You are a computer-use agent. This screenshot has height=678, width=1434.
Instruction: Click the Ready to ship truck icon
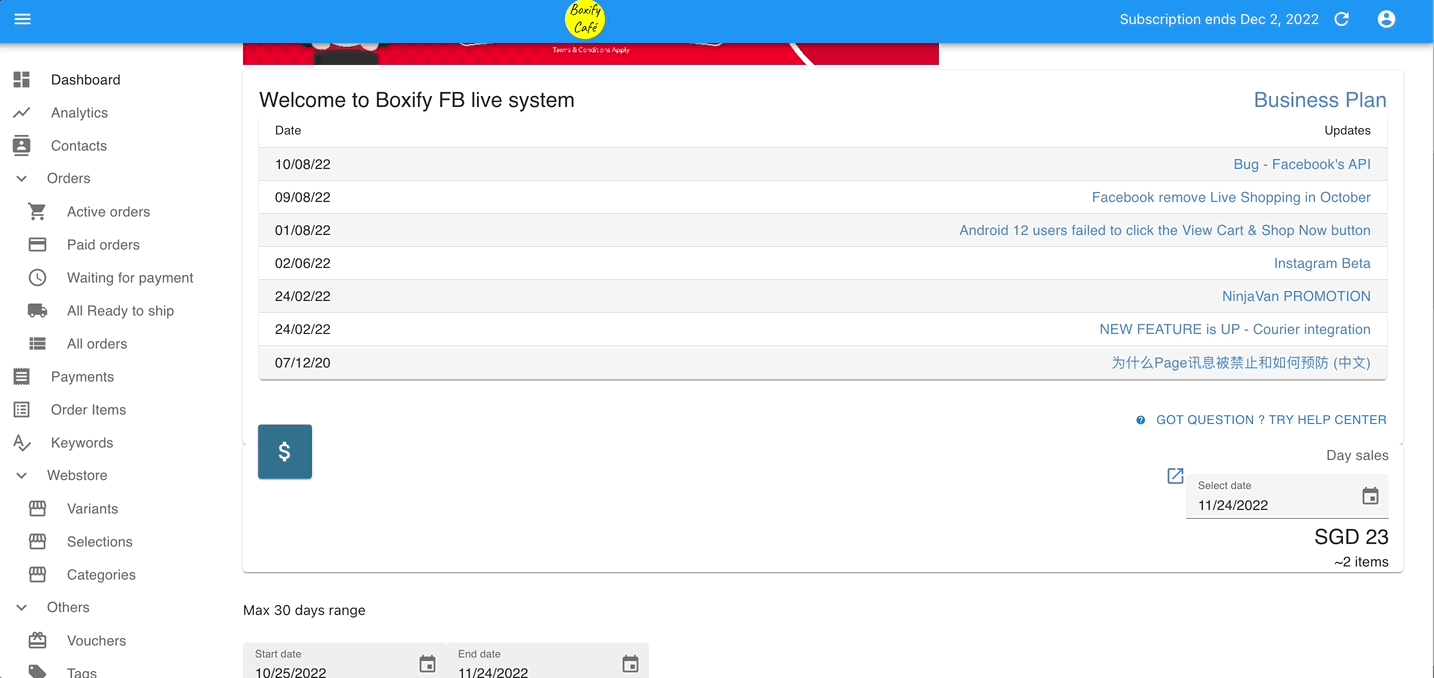pyautogui.click(x=38, y=311)
